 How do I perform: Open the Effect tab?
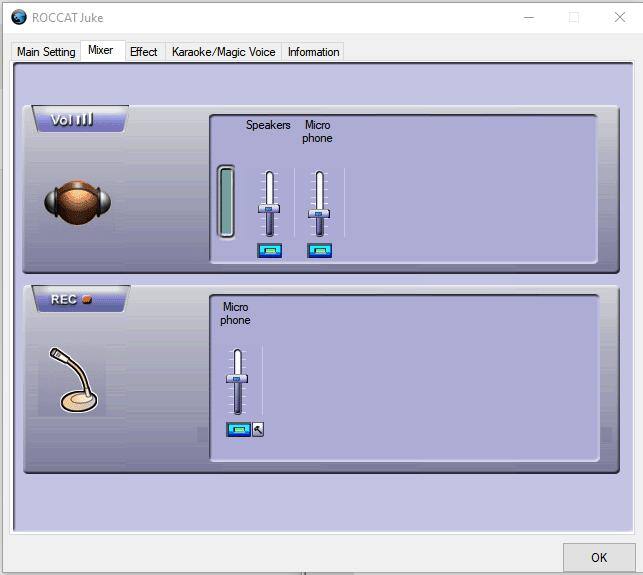144,52
